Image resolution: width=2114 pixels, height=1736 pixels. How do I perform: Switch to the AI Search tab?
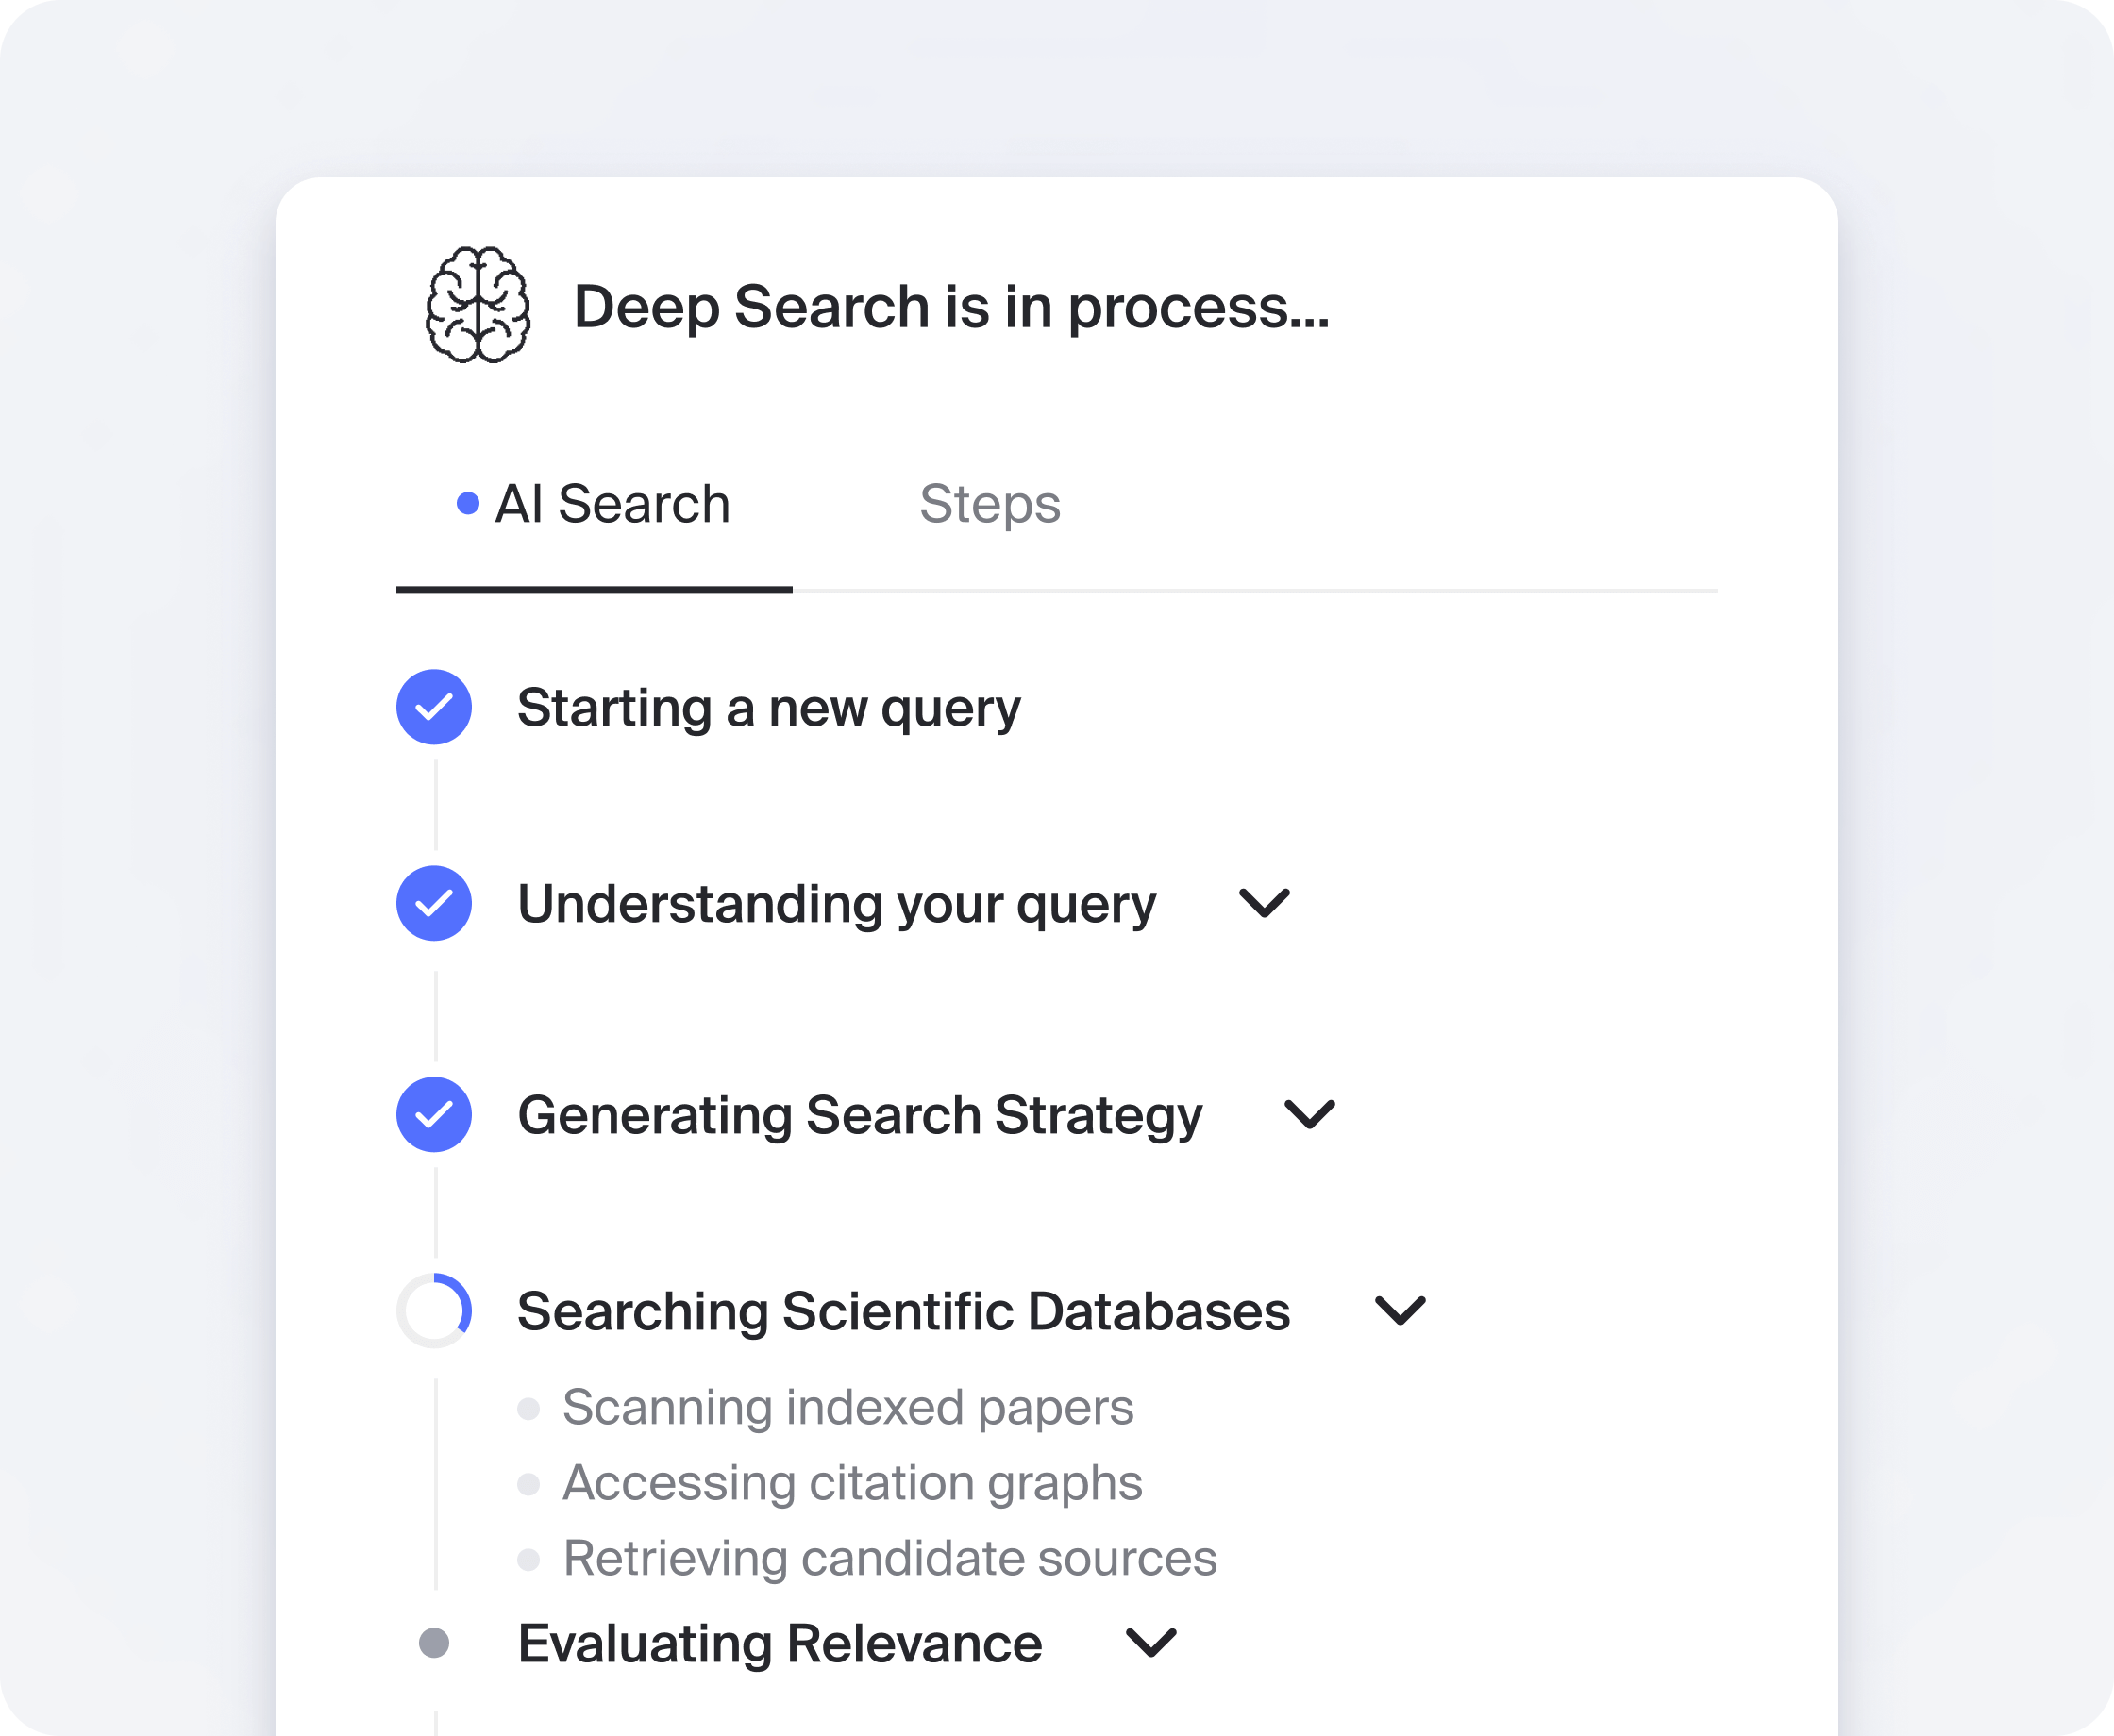tap(612, 504)
